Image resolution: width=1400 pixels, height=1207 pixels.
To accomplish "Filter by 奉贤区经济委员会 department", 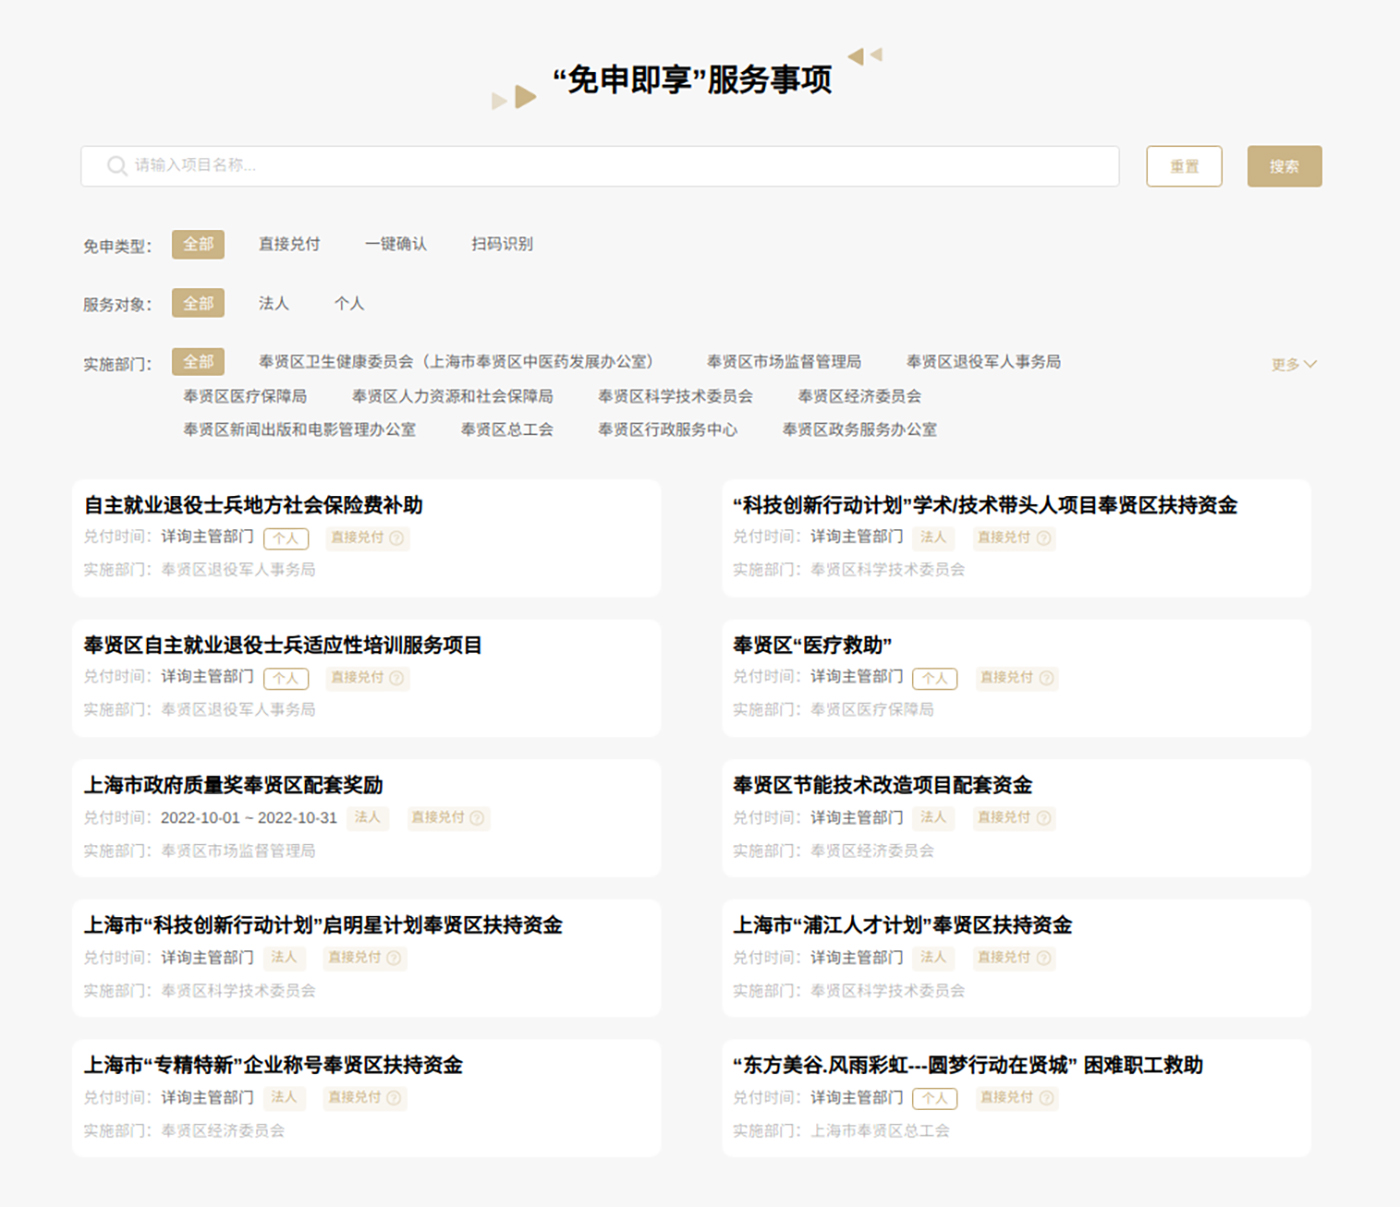I will click(x=860, y=396).
